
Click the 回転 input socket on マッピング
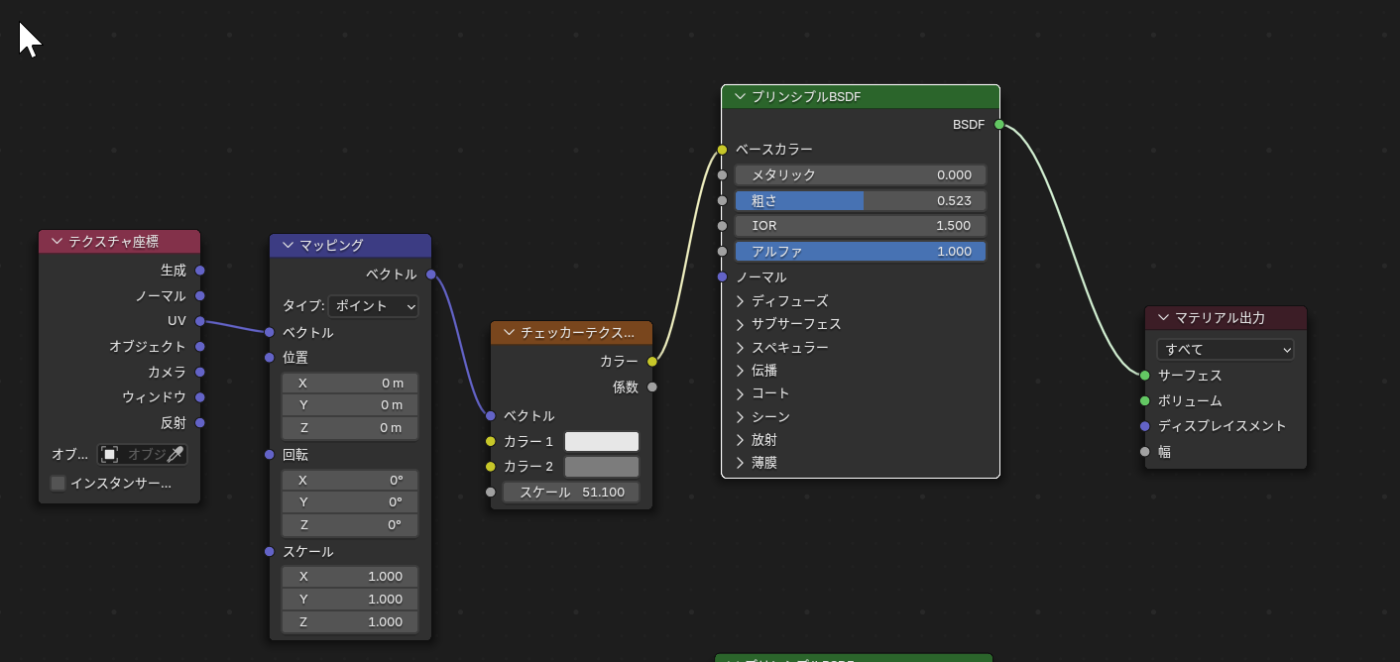pos(269,454)
